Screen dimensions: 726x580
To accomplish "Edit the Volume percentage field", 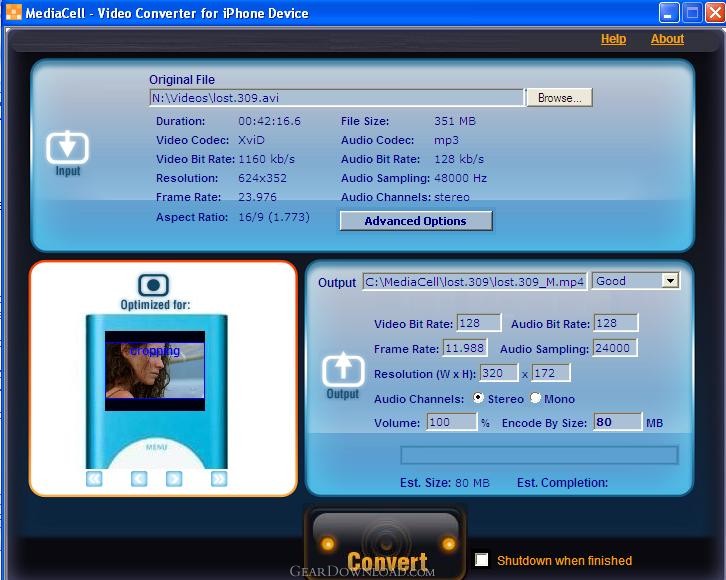I will pyautogui.click(x=451, y=422).
